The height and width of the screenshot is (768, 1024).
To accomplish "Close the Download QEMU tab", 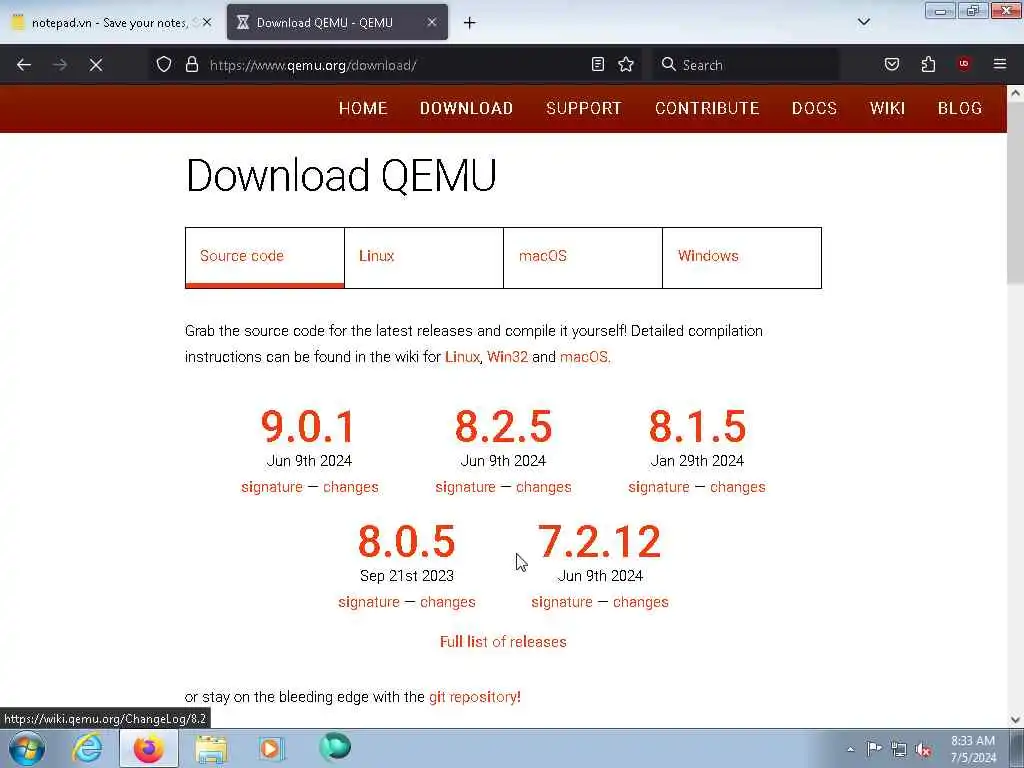I will pos(432,22).
